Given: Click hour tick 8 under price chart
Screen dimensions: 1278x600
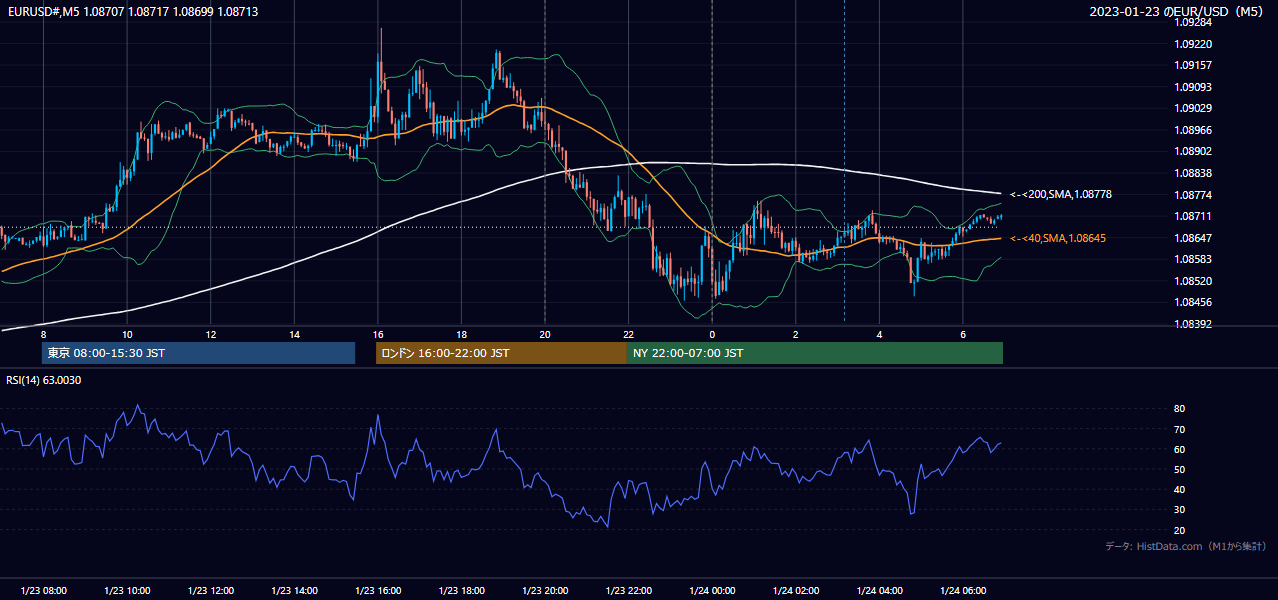Looking at the screenshot, I should click(x=43, y=334).
